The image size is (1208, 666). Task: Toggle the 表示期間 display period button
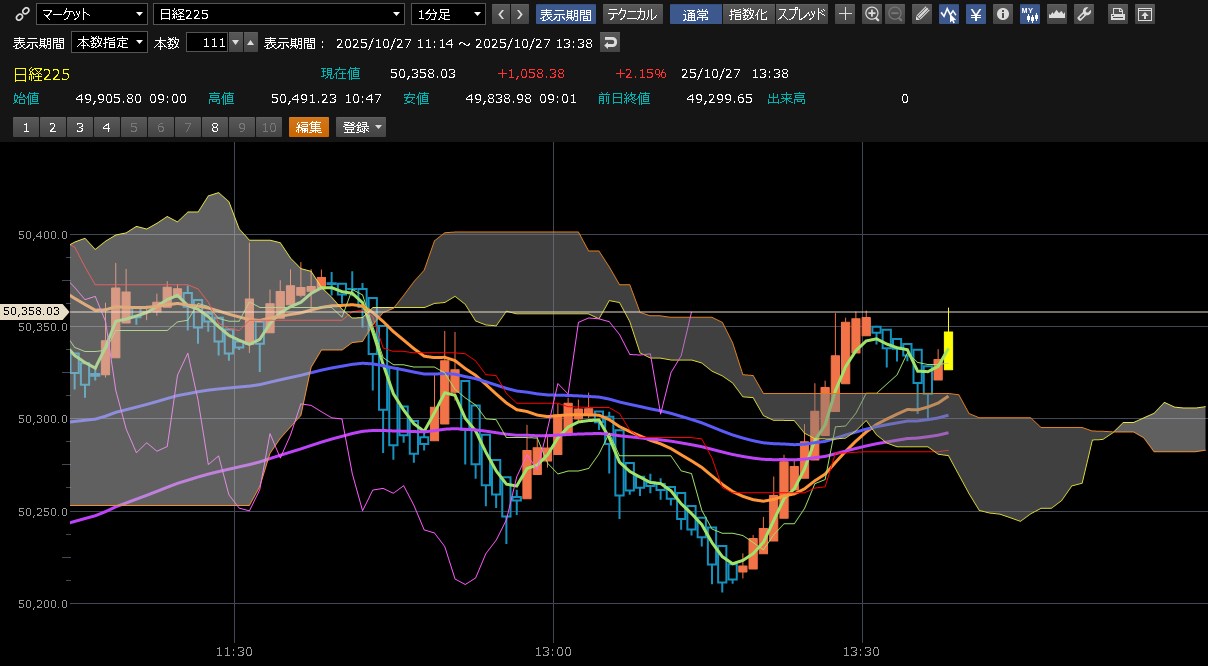click(x=566, y=14)
